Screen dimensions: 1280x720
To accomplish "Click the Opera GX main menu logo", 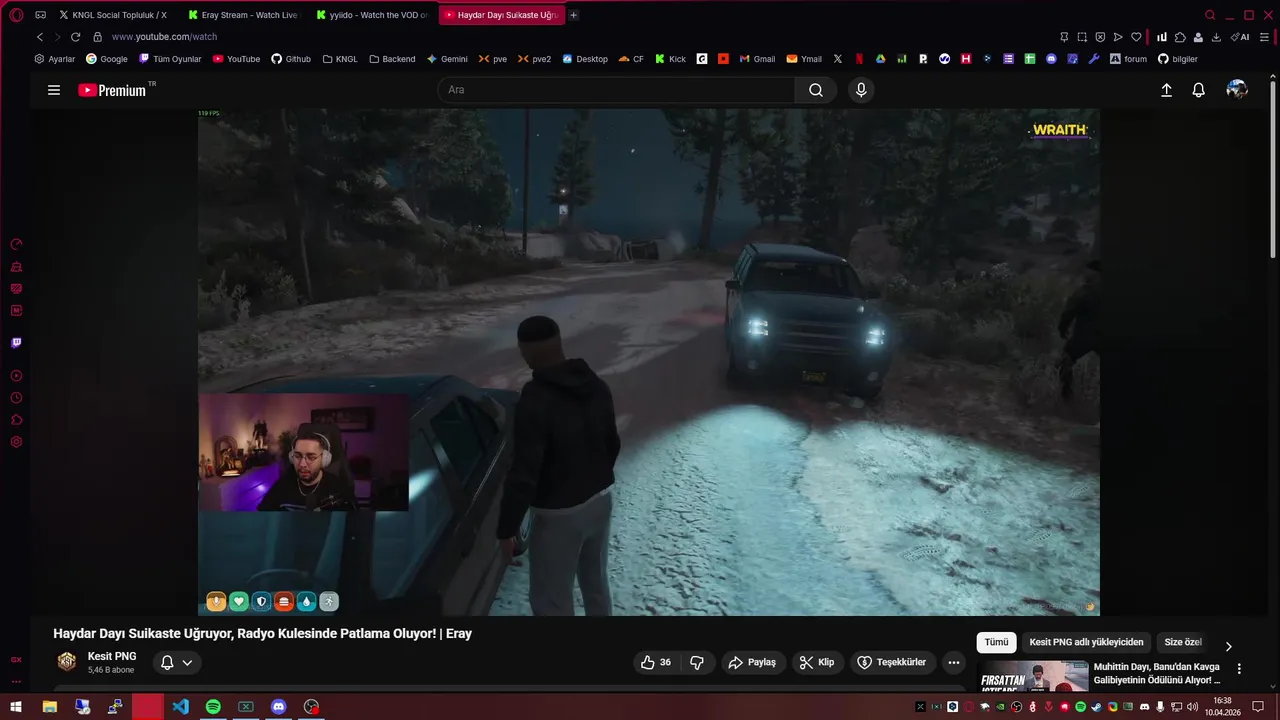I will coord(16,15).
